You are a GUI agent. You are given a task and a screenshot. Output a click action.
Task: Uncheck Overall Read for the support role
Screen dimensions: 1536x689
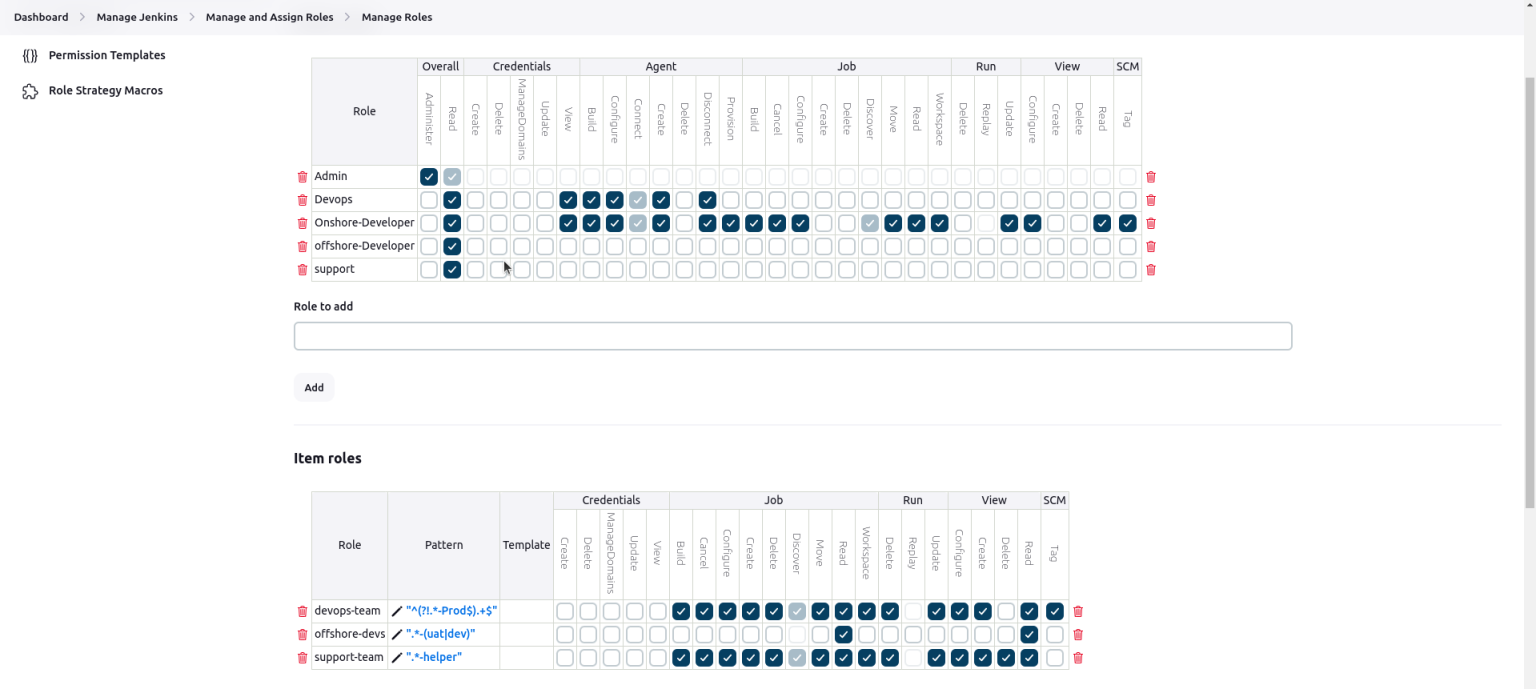click(452, 269)
